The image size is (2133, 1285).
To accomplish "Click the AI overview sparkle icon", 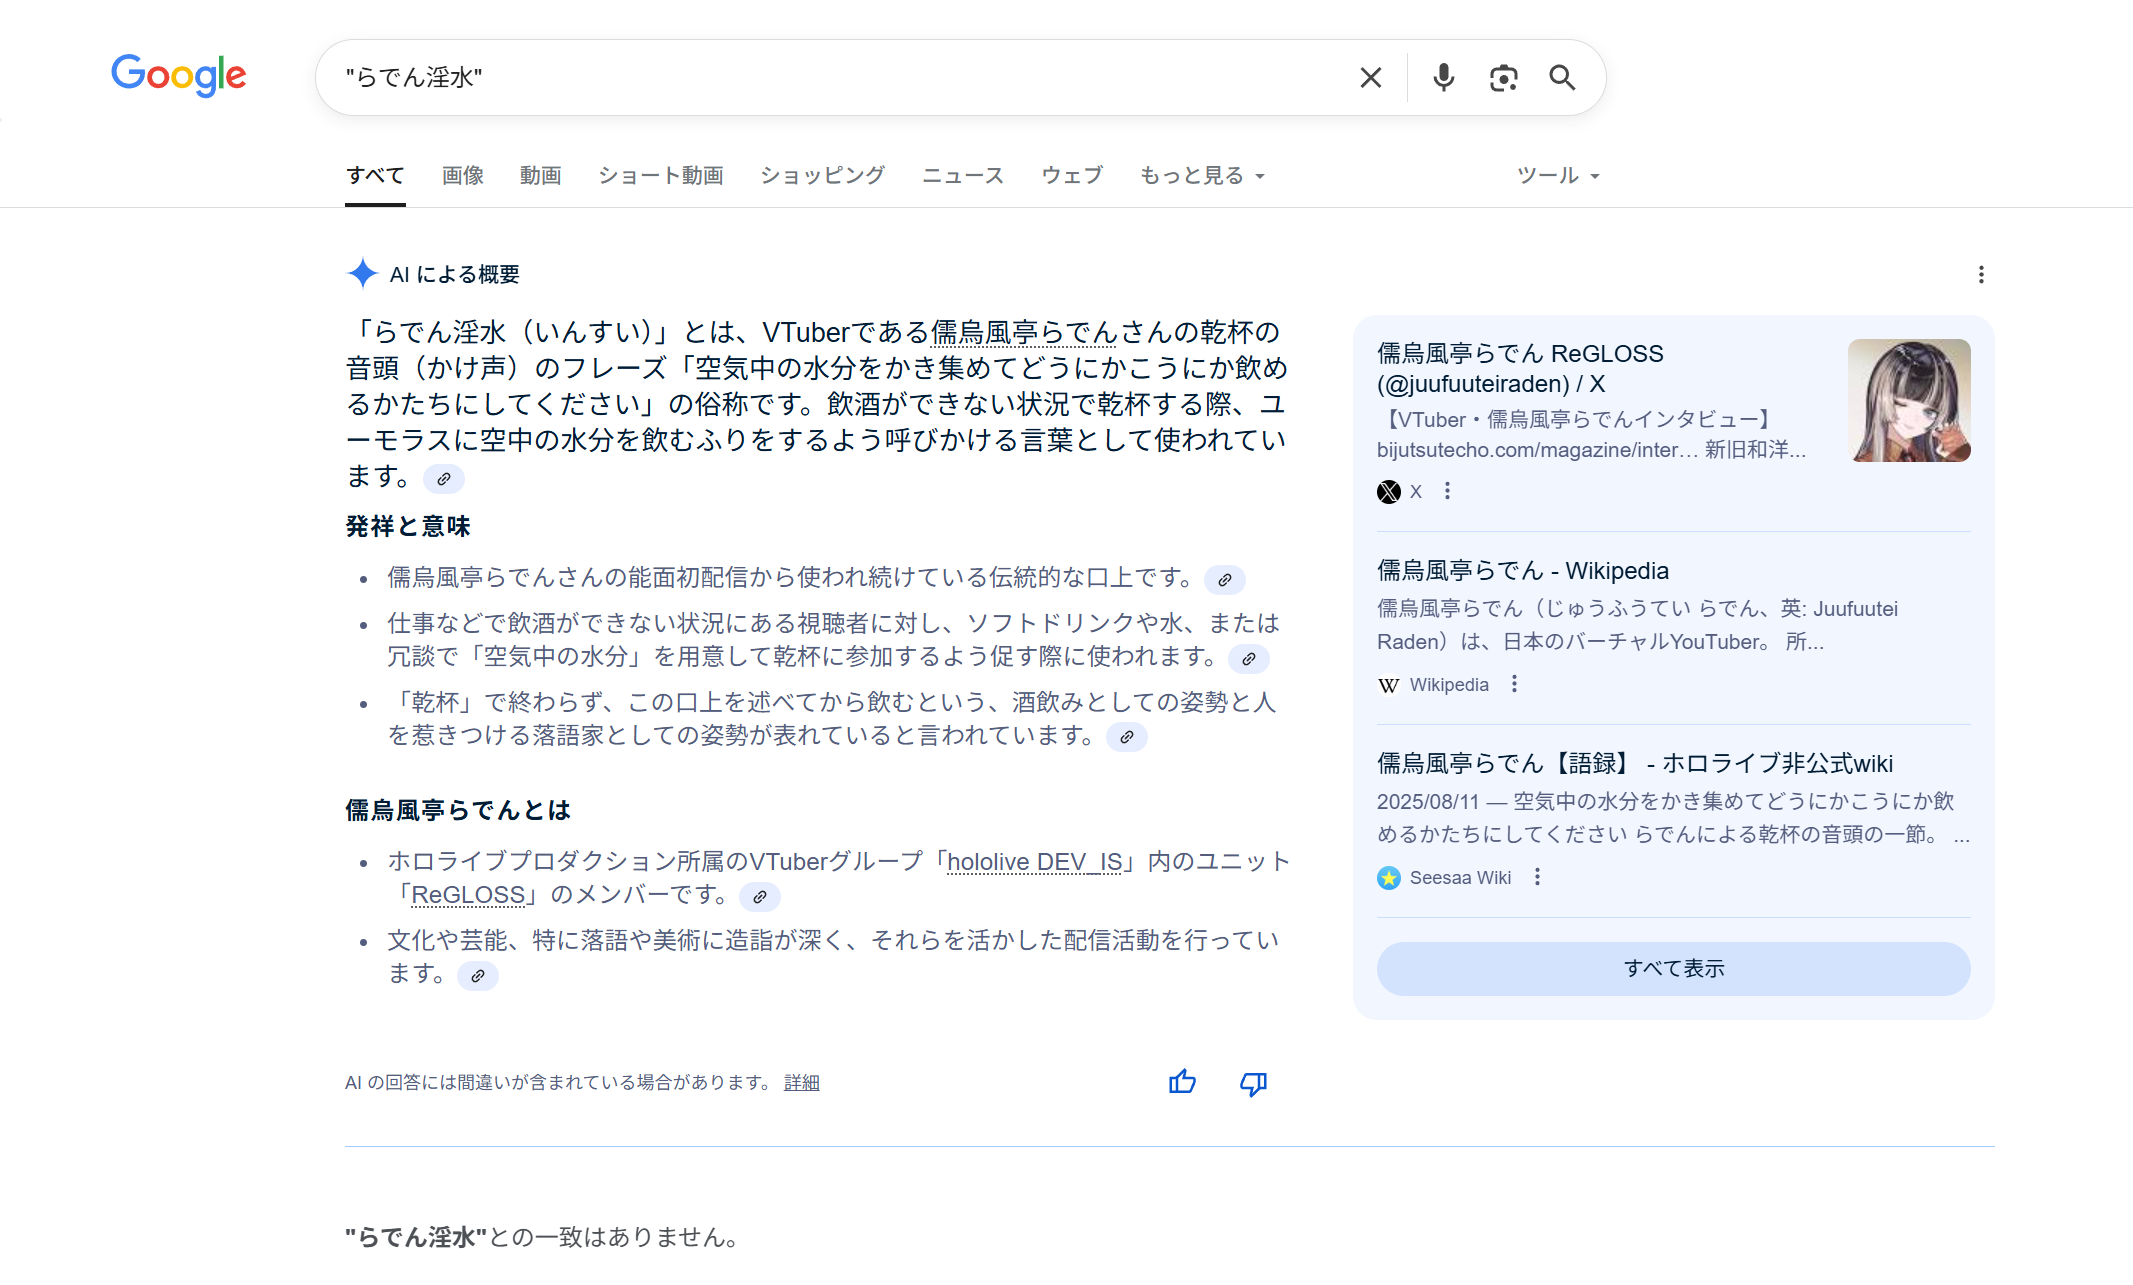I will coord(362,274).
